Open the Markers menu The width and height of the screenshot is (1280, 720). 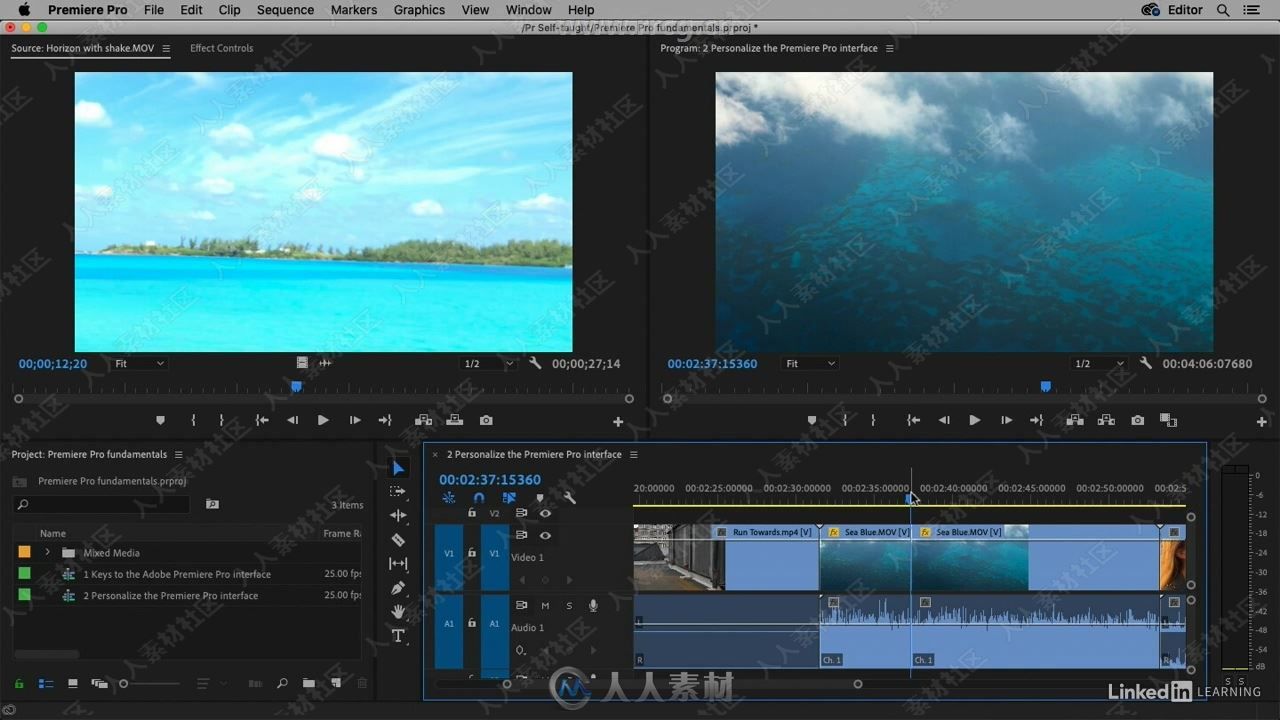click(x=354, y=10)
